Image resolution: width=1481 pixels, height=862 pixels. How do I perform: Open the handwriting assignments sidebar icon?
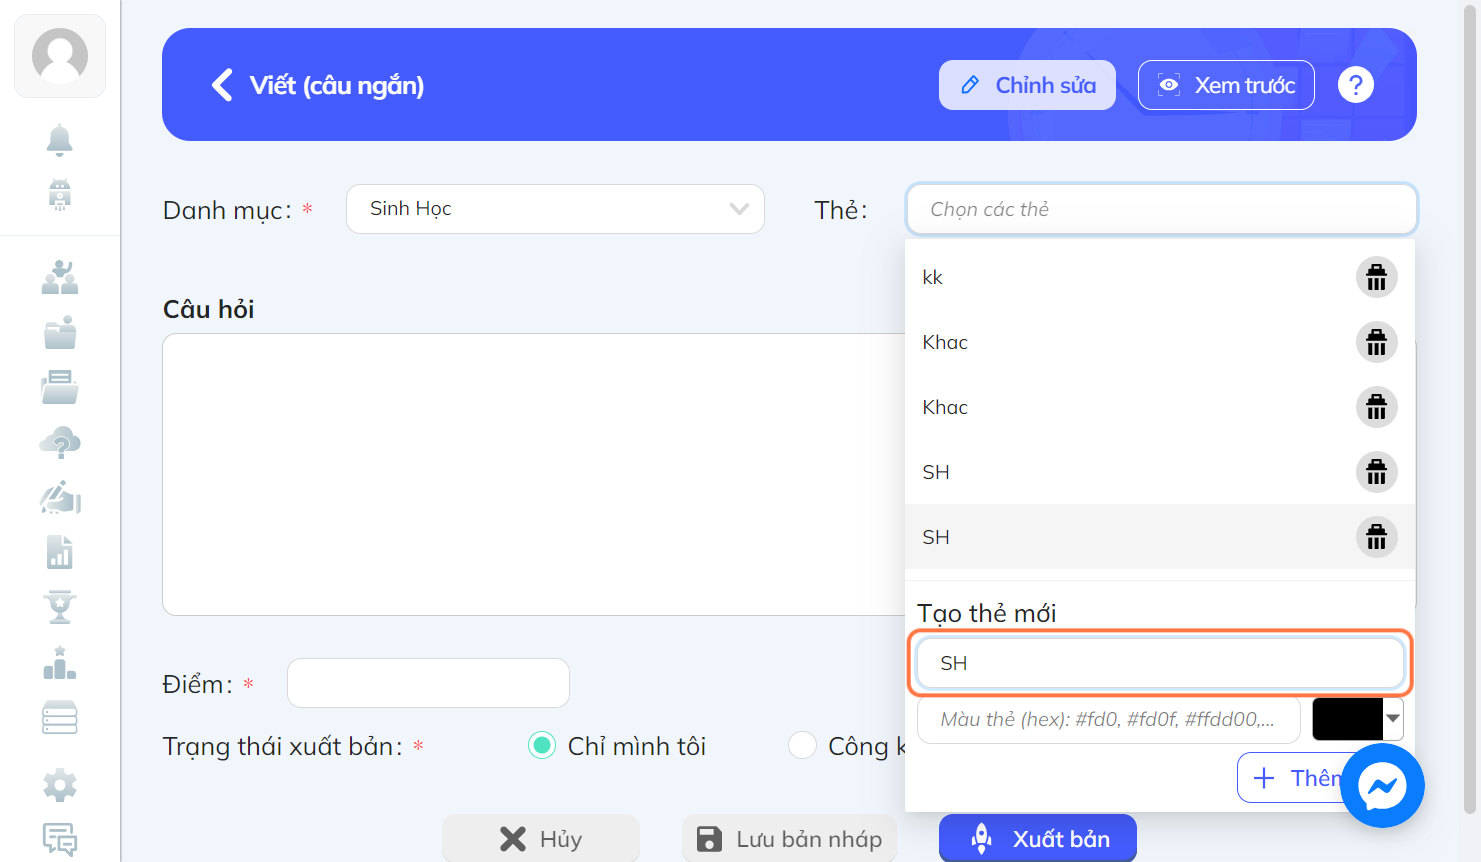(60, 497)
